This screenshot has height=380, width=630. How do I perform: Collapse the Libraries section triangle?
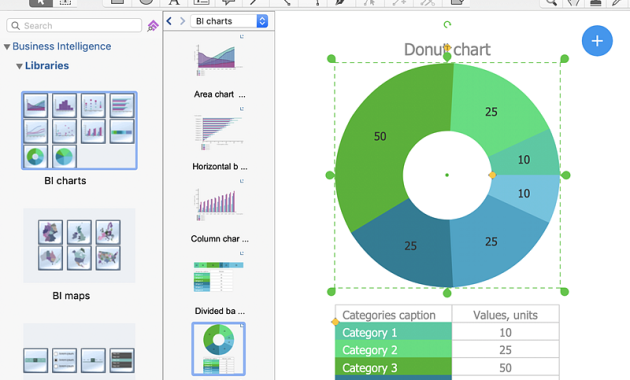click(19, 66)
